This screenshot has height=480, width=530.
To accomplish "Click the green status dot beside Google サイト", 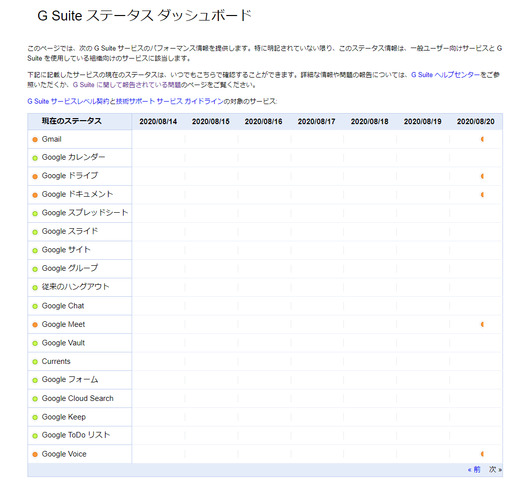I will coord(35,250).
